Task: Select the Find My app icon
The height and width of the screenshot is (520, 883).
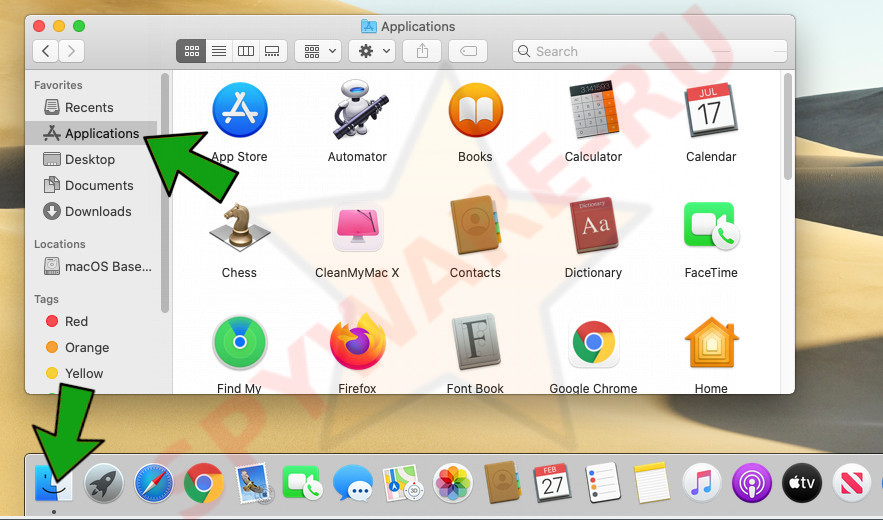Action: [239, 343]
